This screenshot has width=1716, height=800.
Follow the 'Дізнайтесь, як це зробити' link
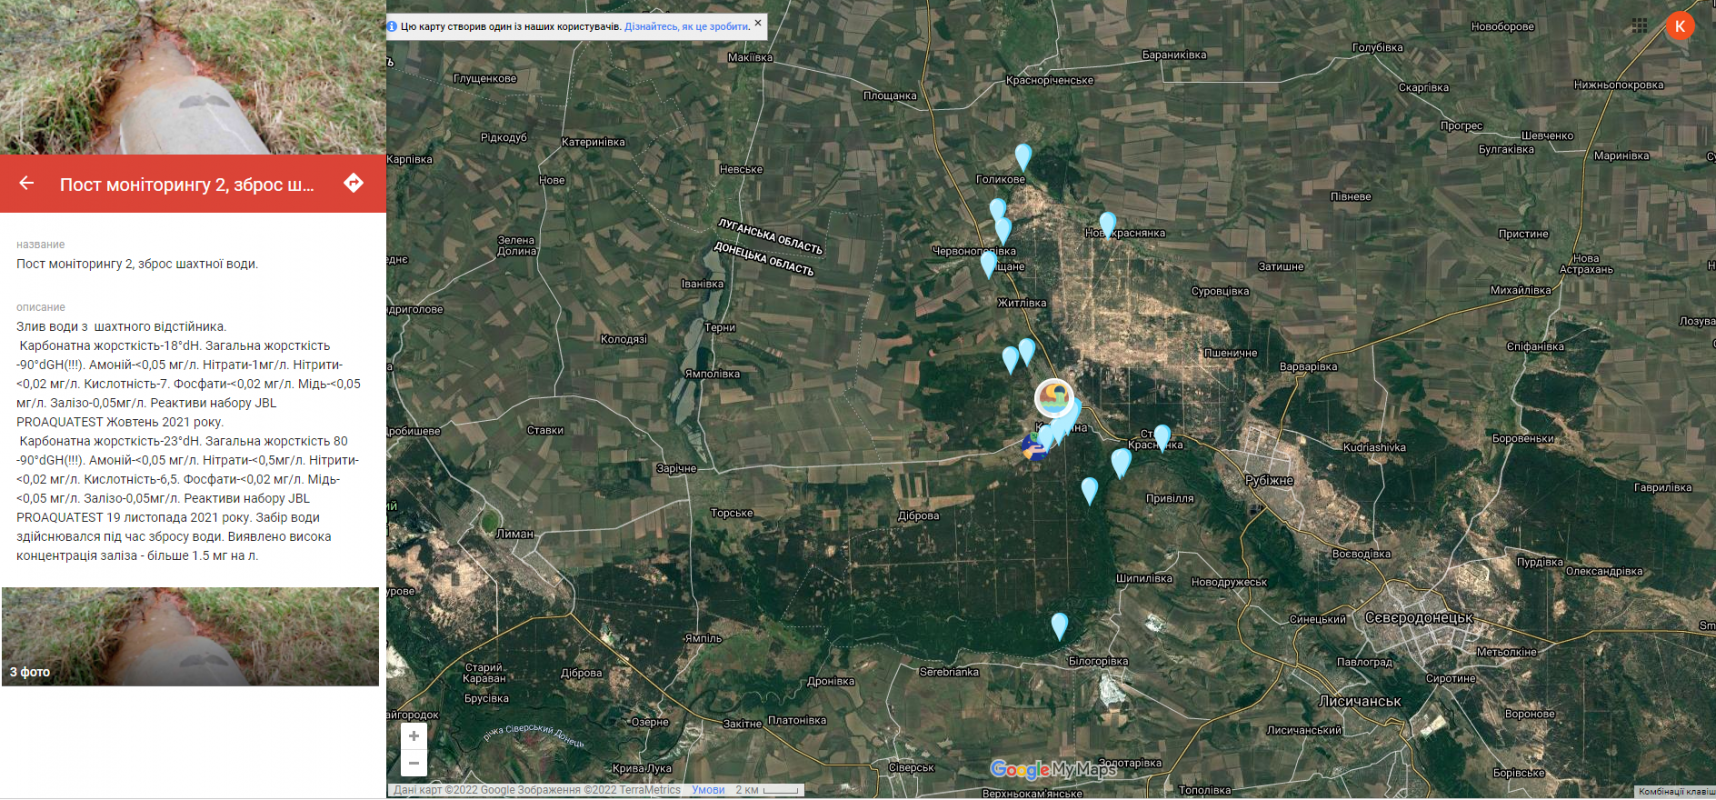click(x=687, y=27)
